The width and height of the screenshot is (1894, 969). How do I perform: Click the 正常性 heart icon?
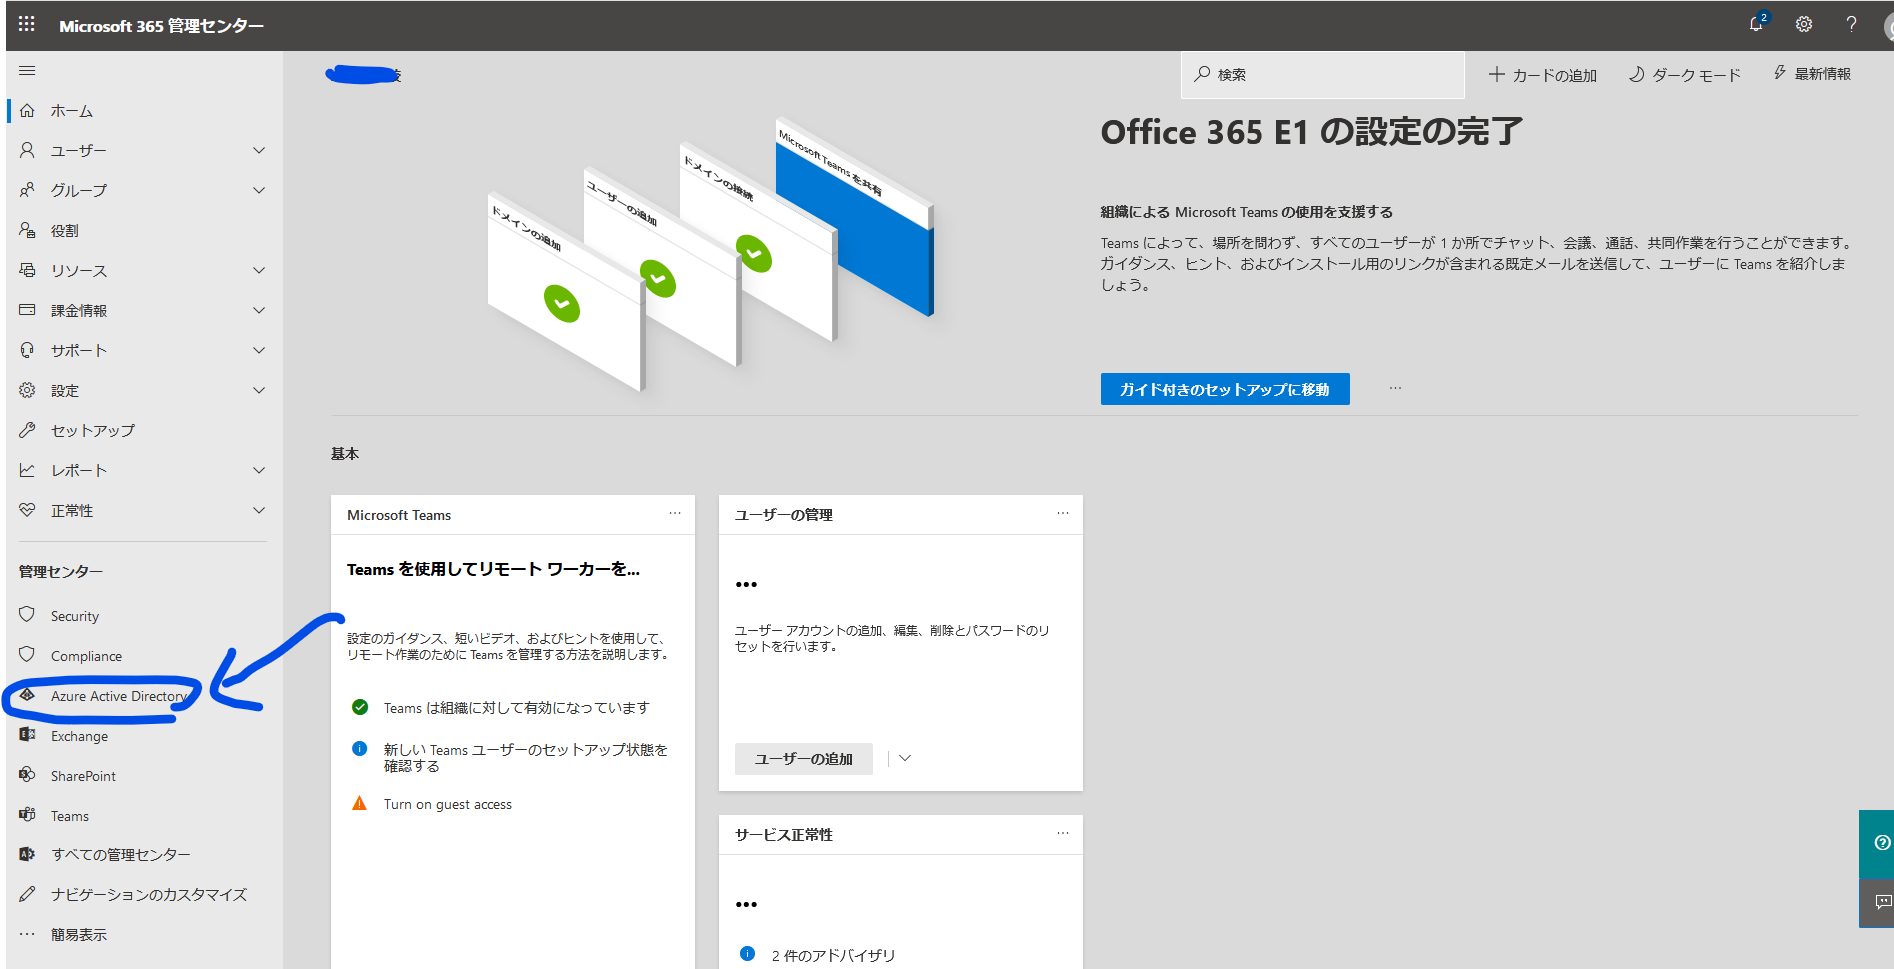[x=27, y=510]
